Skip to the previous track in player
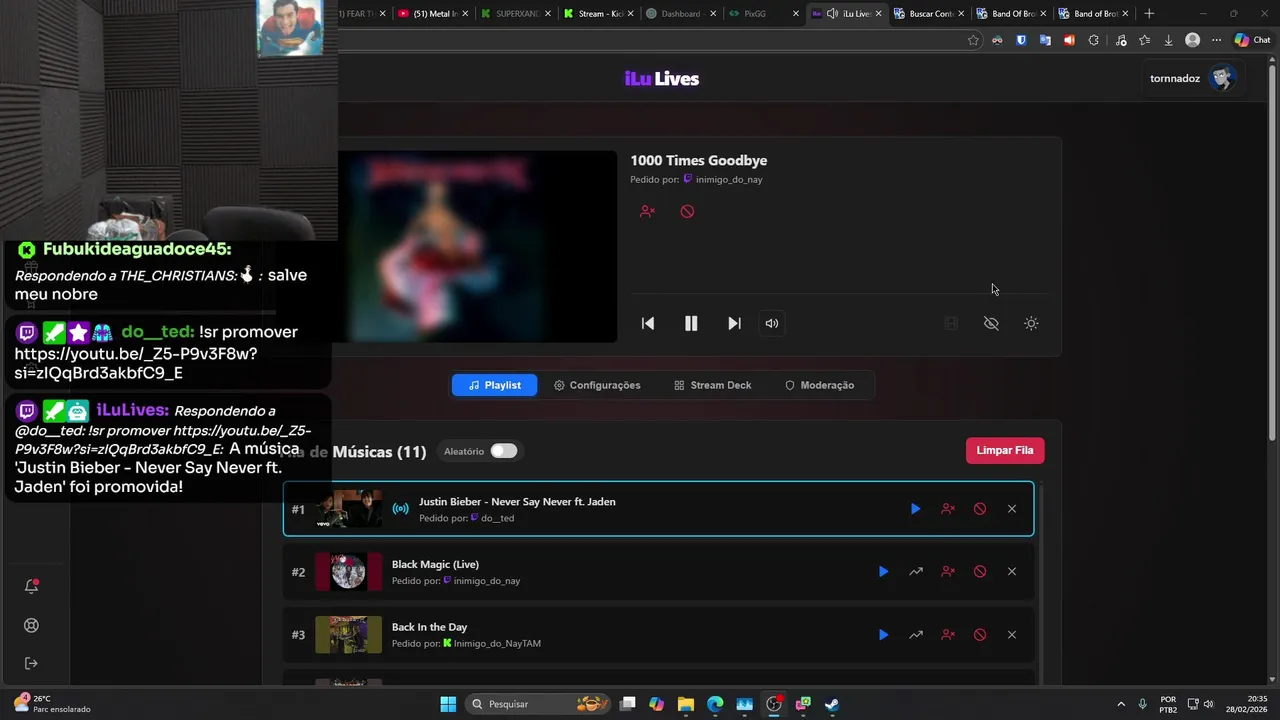Viewport: 1280px width, 720px height. (648, 323)
